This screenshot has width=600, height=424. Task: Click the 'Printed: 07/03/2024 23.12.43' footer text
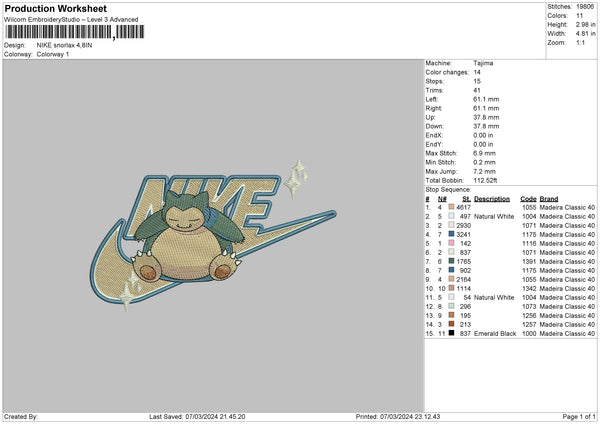(x=398, y=416)
